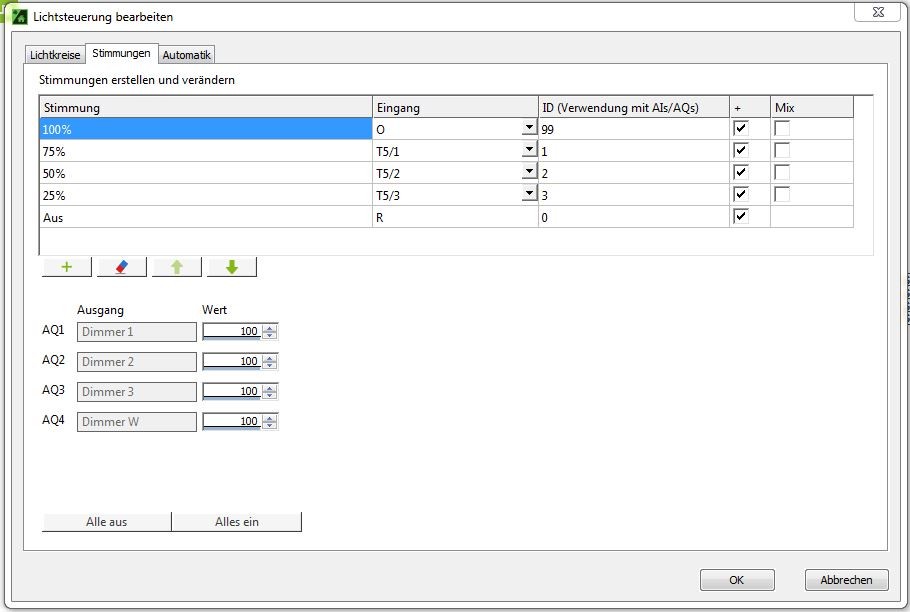The width and height of the screenshot is (910, 612).
Task: Increase AQ2 Wert with up spinner
Action: pyautogui.click(x=269, y=358)
